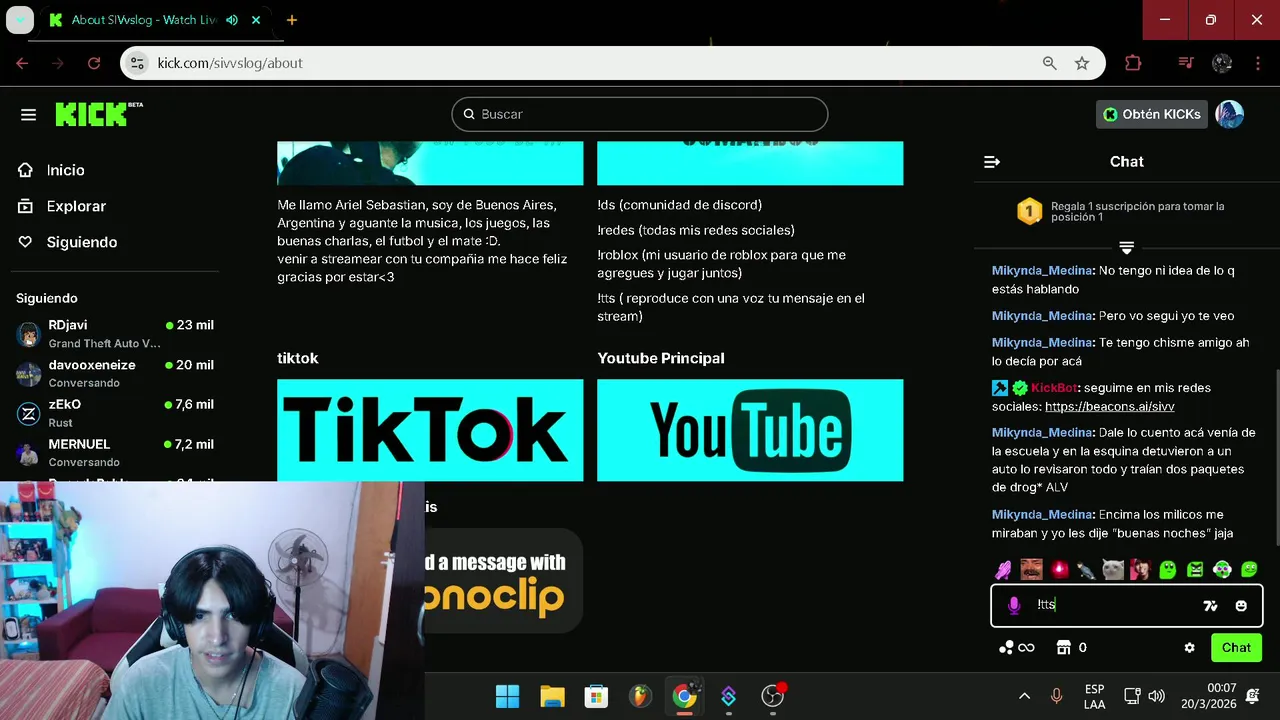The image size is (1280, 720).
Task: Open chat settings gear icon
Action: click(x=1189, y=648)
